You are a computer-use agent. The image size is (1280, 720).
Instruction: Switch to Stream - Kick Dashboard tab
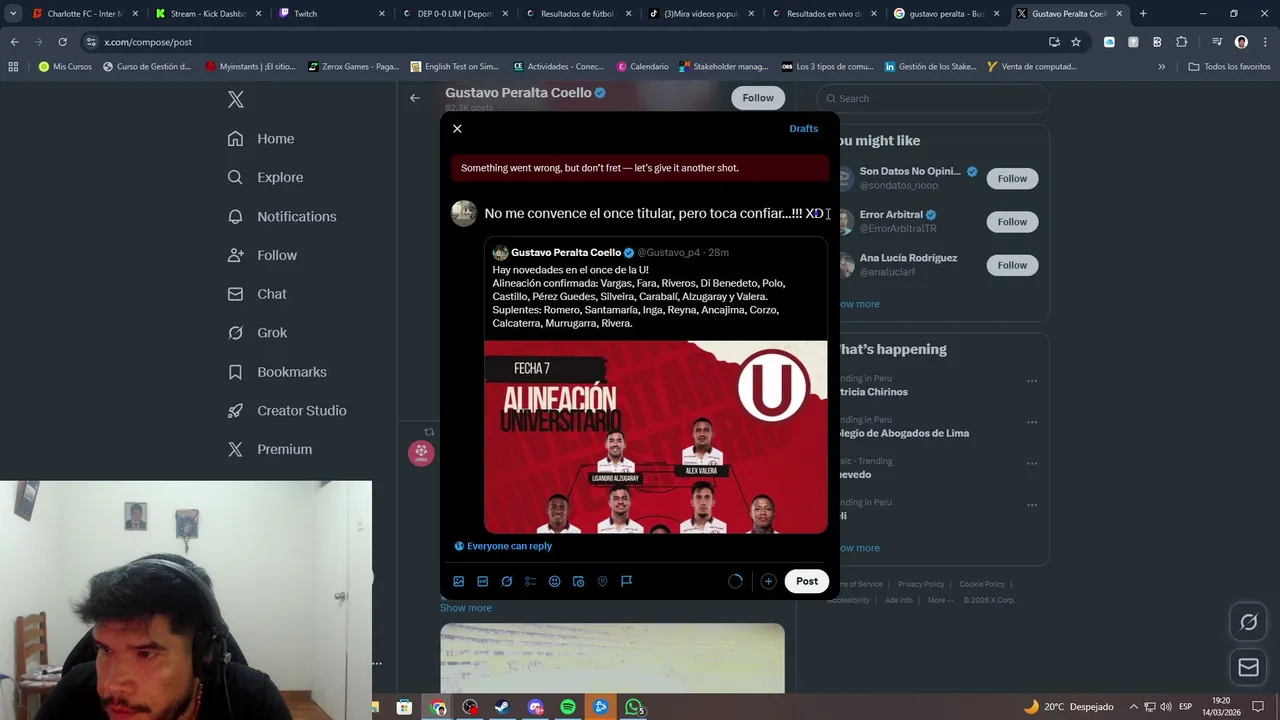click(209, 14)
